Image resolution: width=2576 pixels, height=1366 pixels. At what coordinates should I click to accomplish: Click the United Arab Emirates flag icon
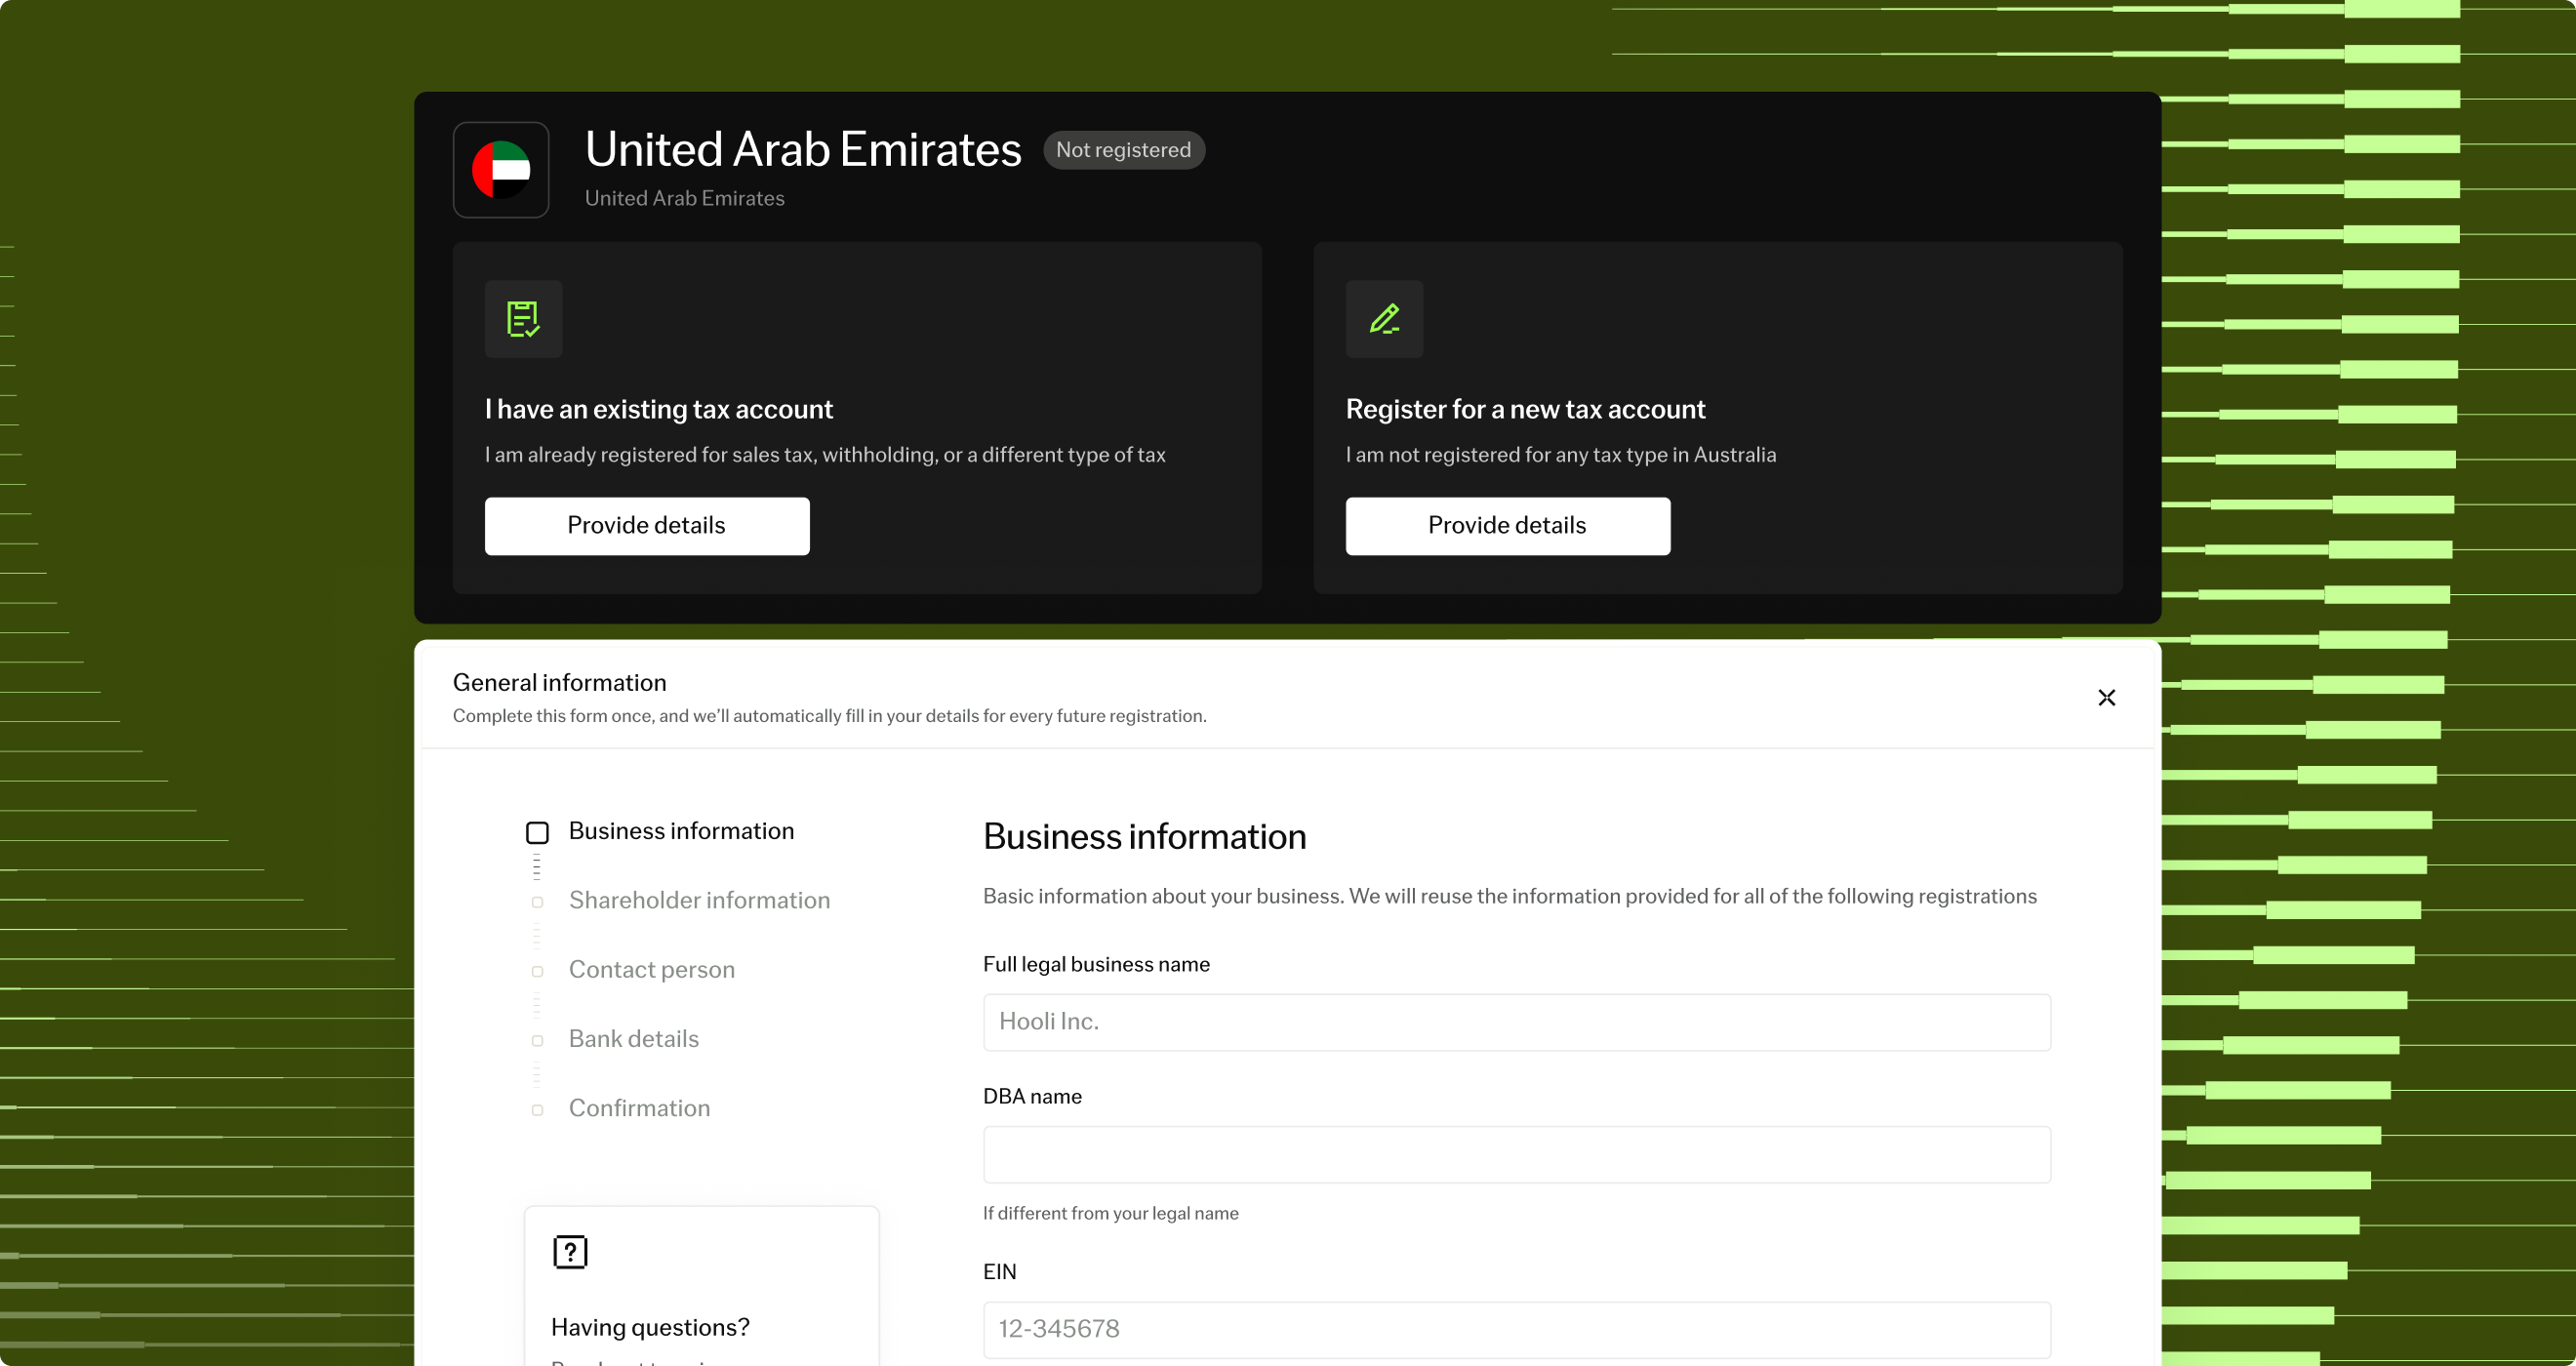[501, 170]
